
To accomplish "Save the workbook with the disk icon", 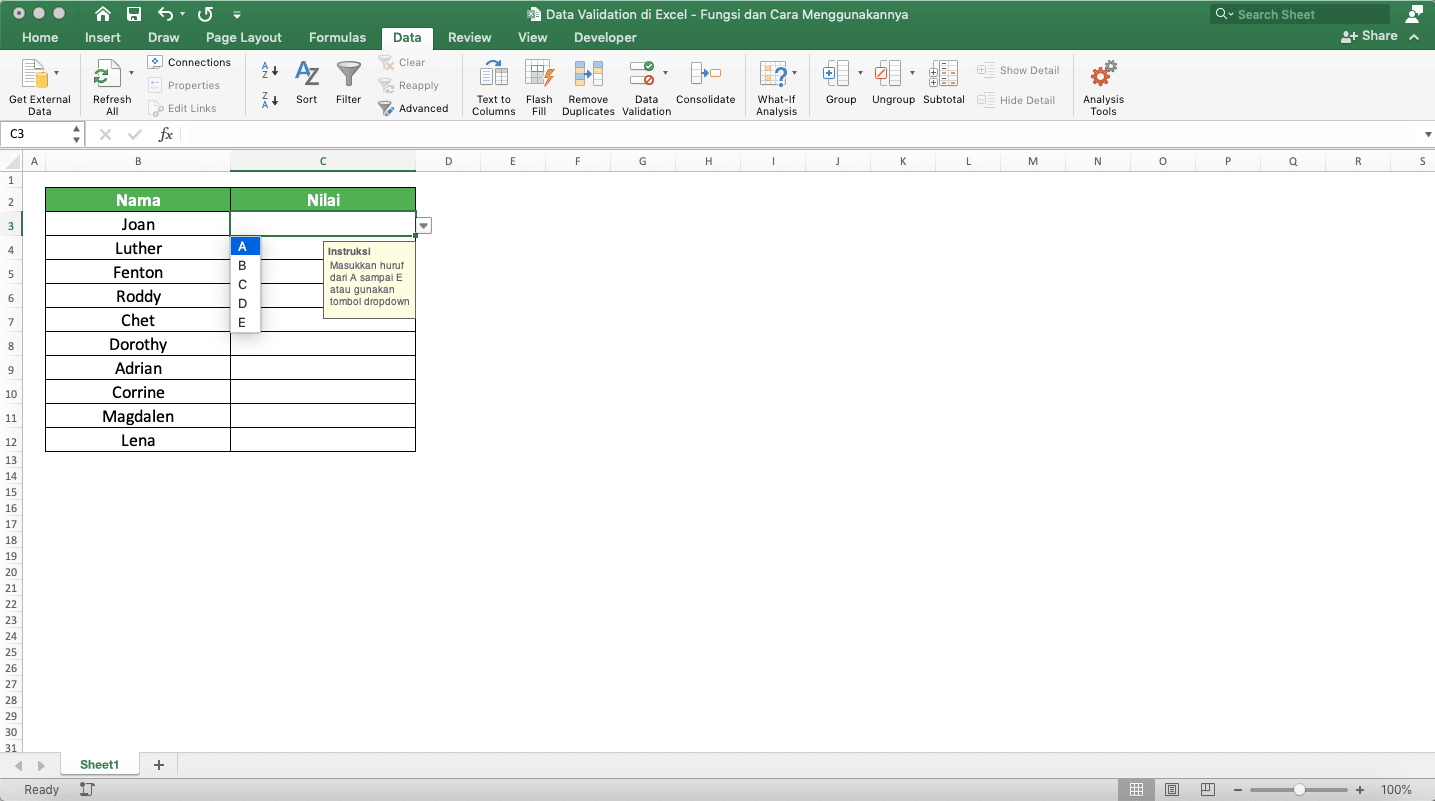I will click(134, 14).
